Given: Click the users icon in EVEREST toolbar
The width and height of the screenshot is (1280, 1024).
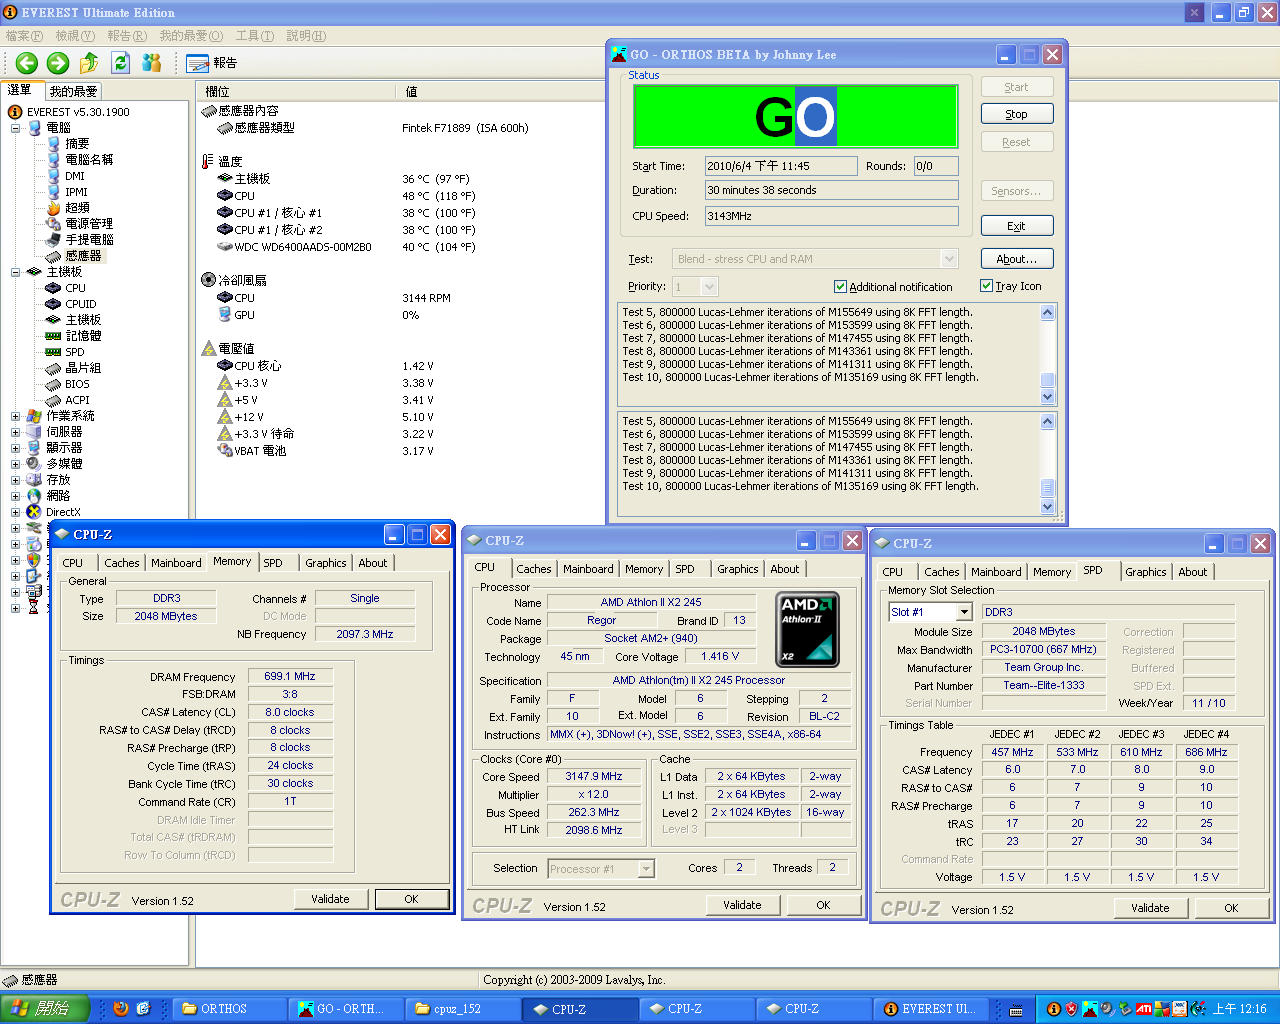Looking at the screenshot, I should click(152, 63).
